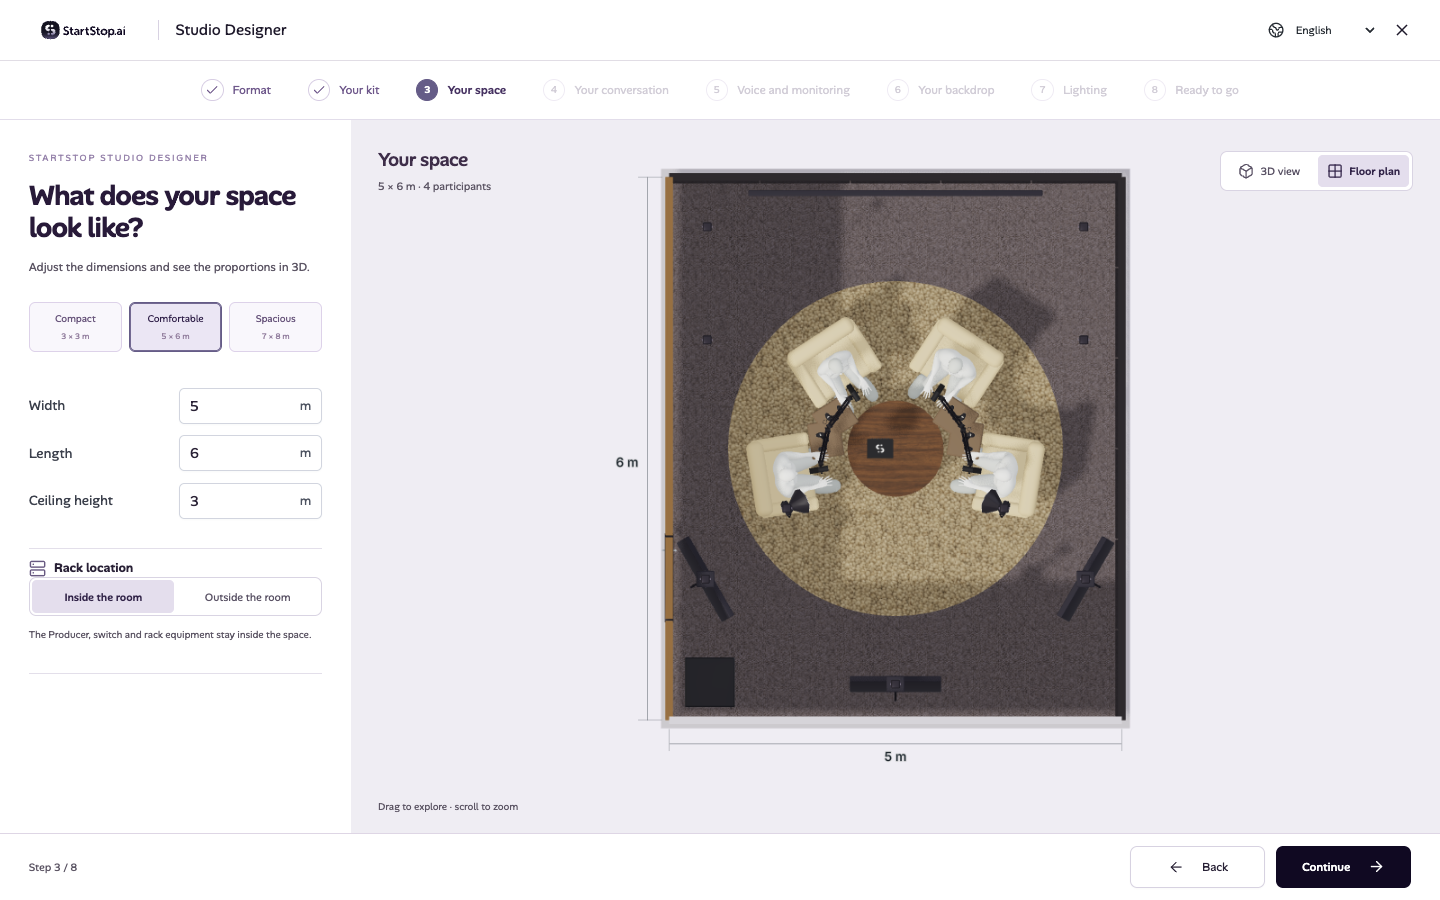Click the Back left arrow icon
This screenshot has height=900, width=1440.
pos(1176,867)
